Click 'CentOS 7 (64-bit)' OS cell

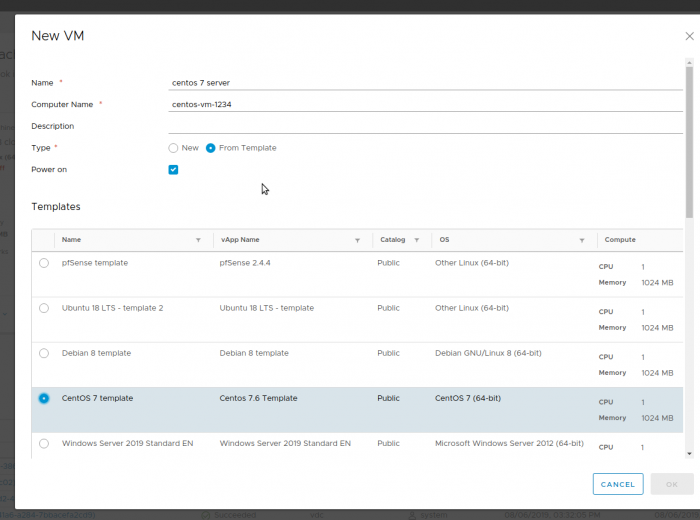coord(468,398)
